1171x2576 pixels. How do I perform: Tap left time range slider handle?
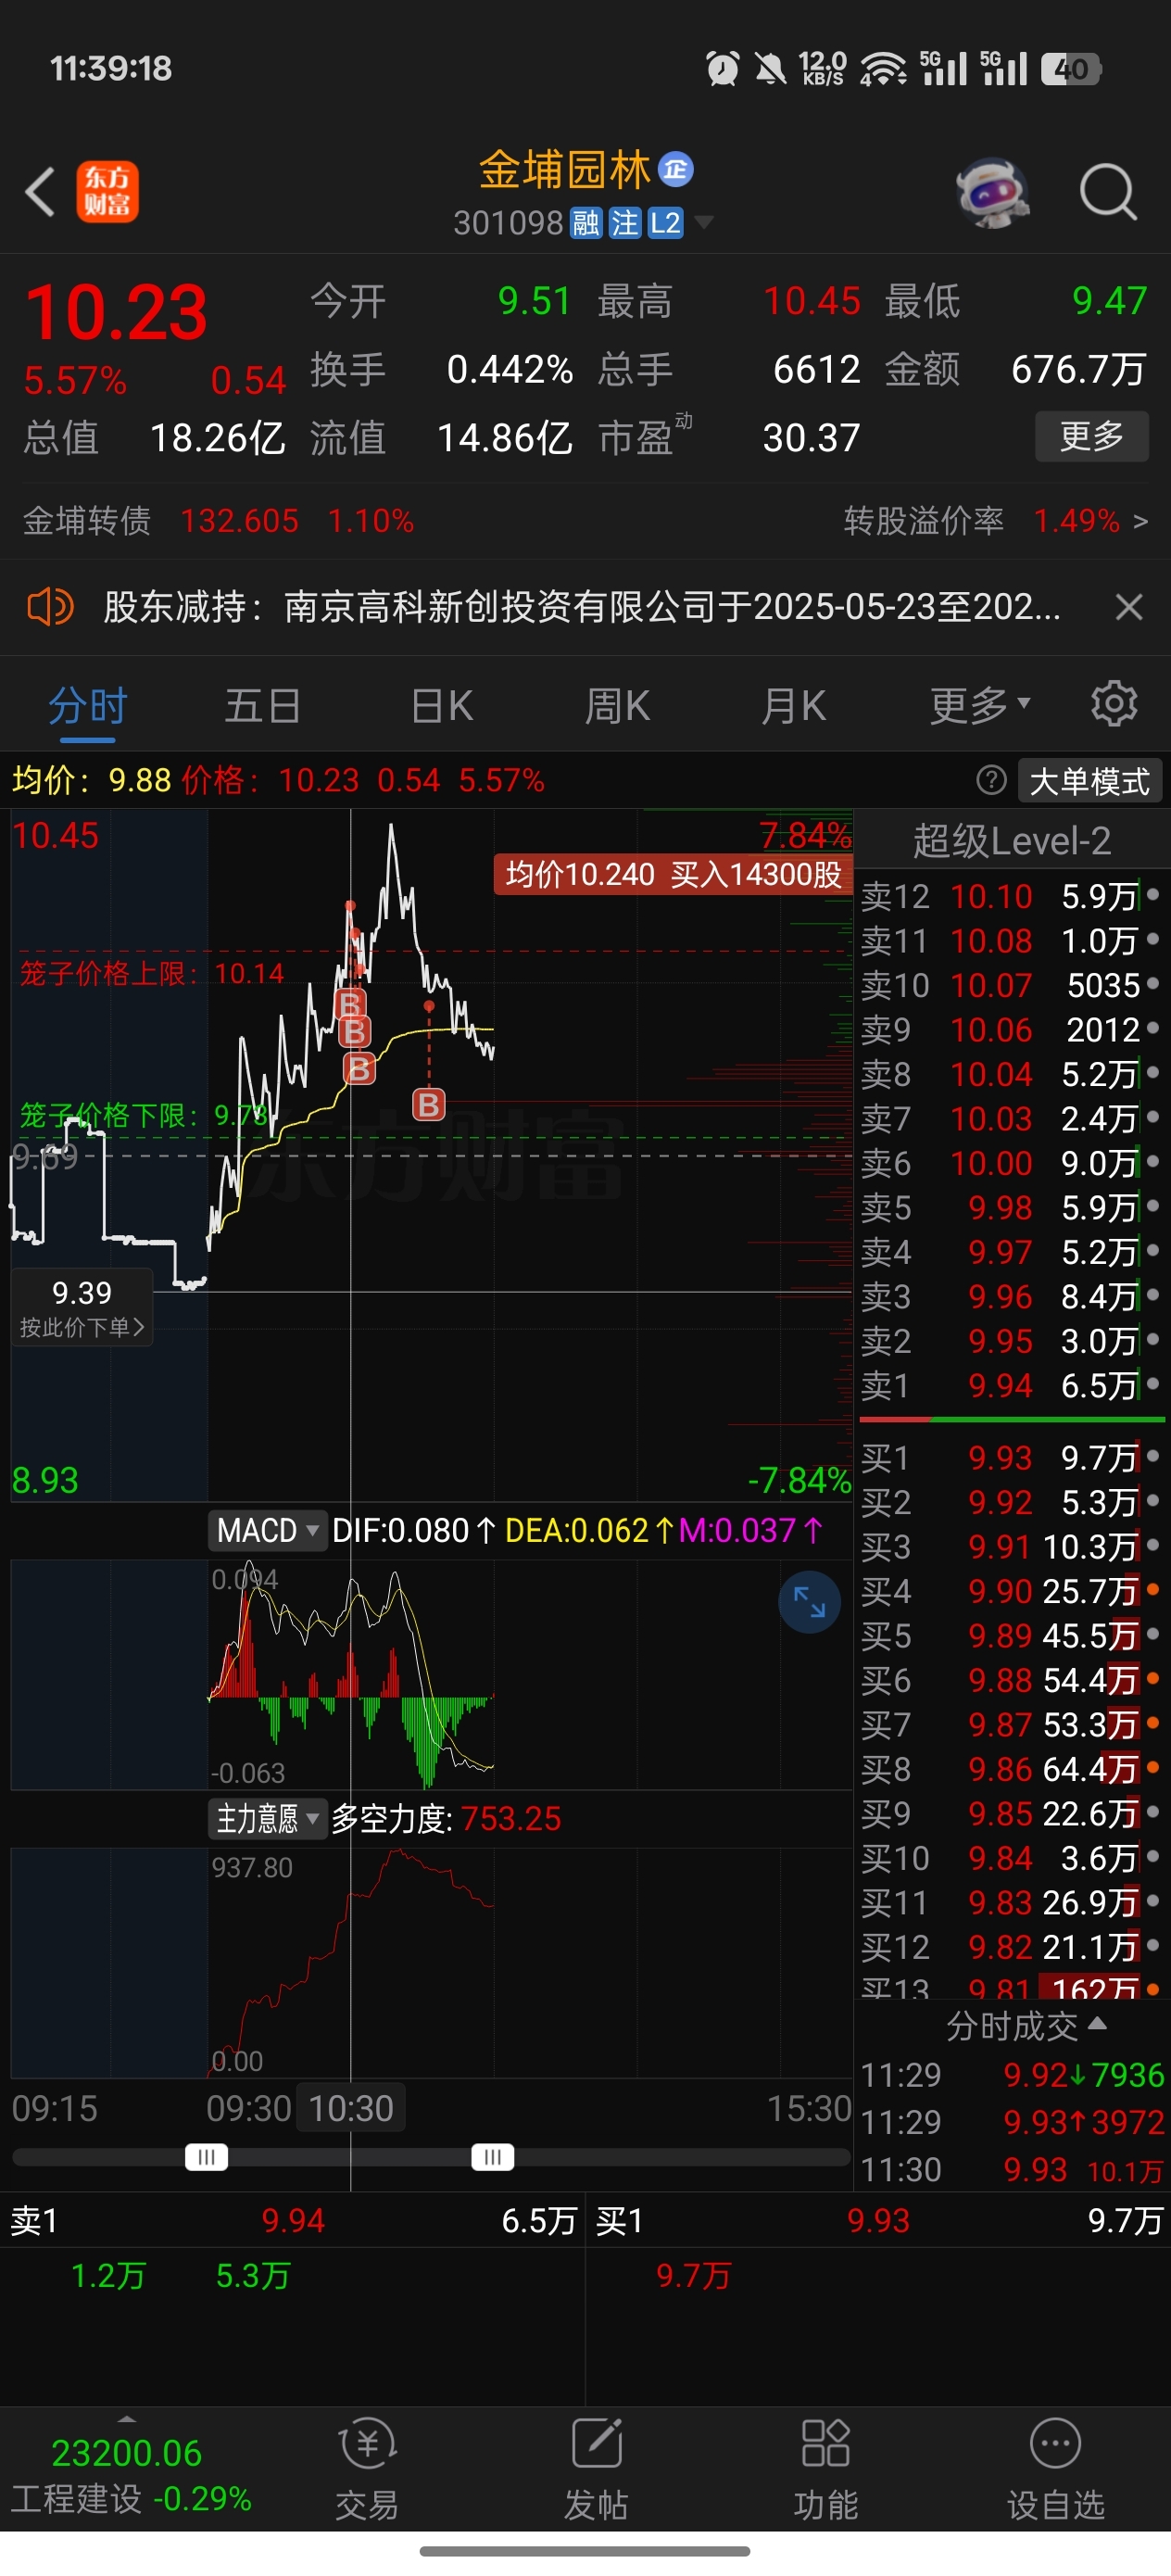point(207,2157)
